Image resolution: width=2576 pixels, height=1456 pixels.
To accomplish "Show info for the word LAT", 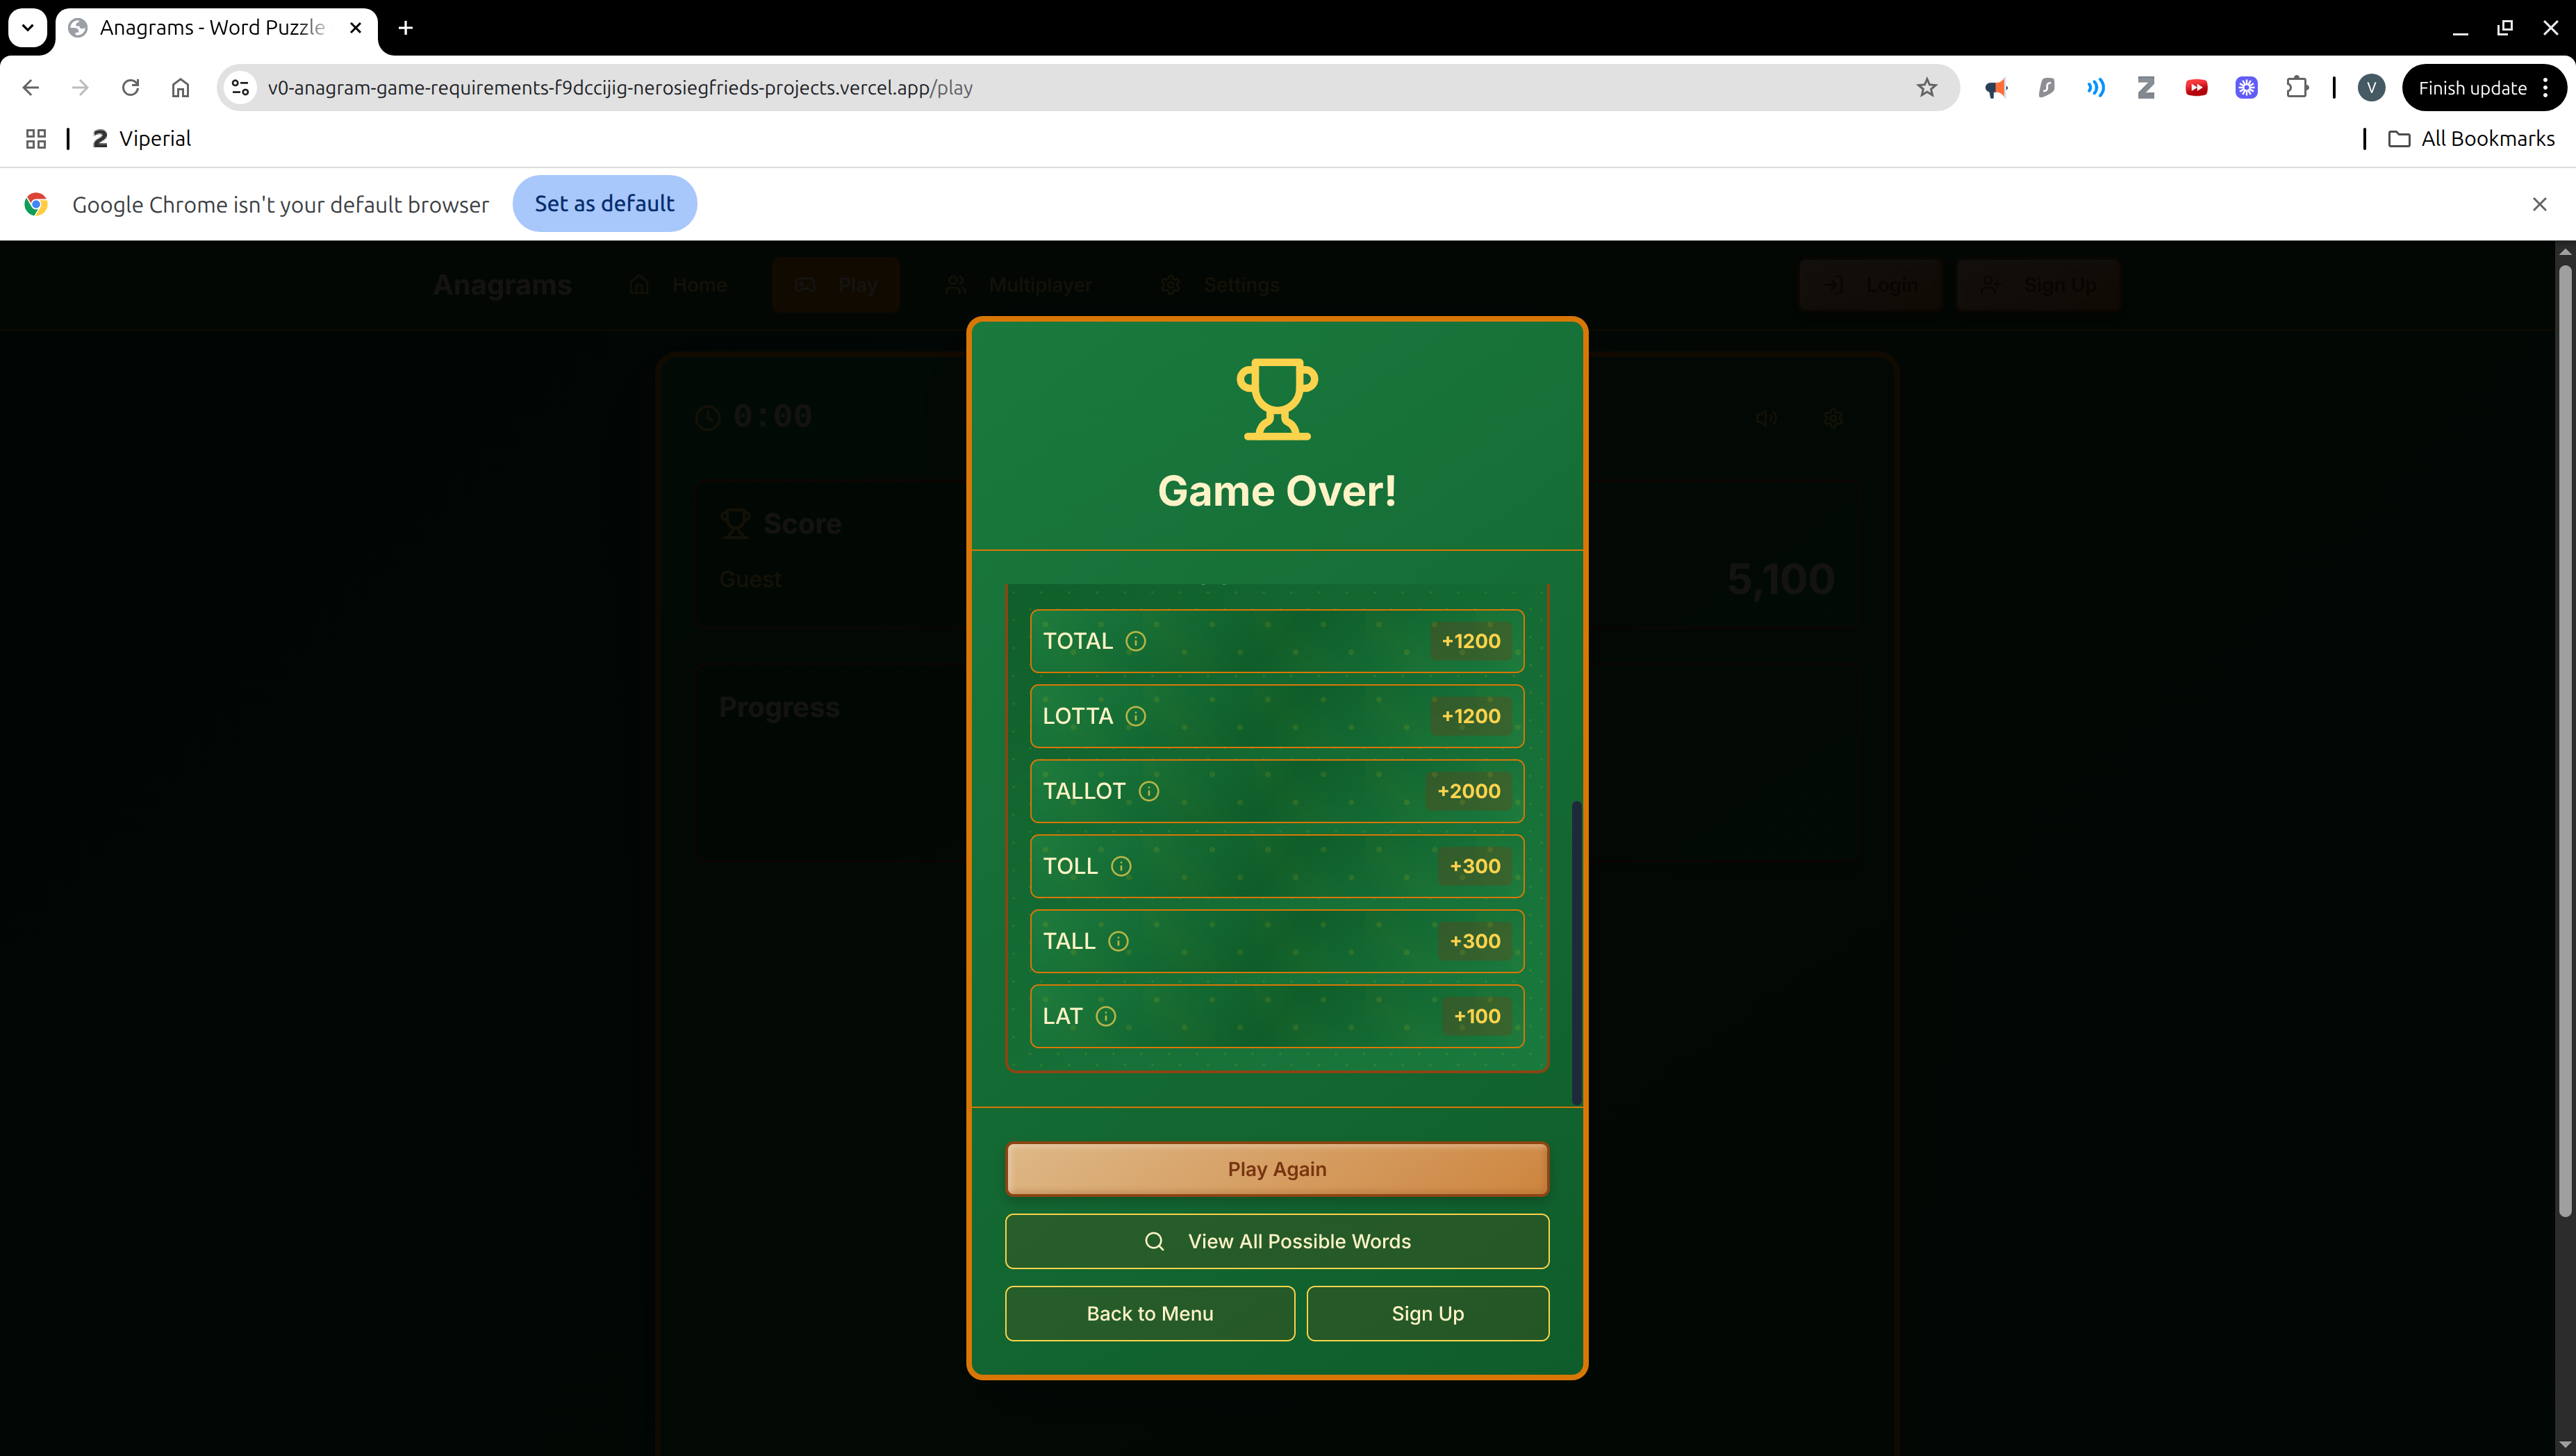I will click(1105, 1016).
